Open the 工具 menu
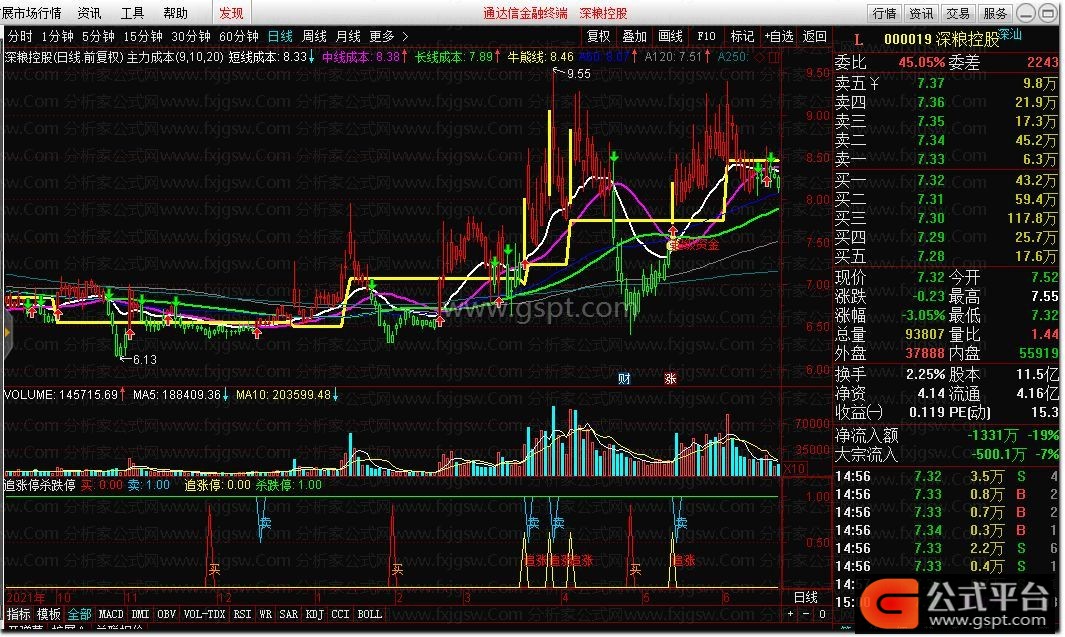This screenshot has width=1065, height=637. (132, 13)
